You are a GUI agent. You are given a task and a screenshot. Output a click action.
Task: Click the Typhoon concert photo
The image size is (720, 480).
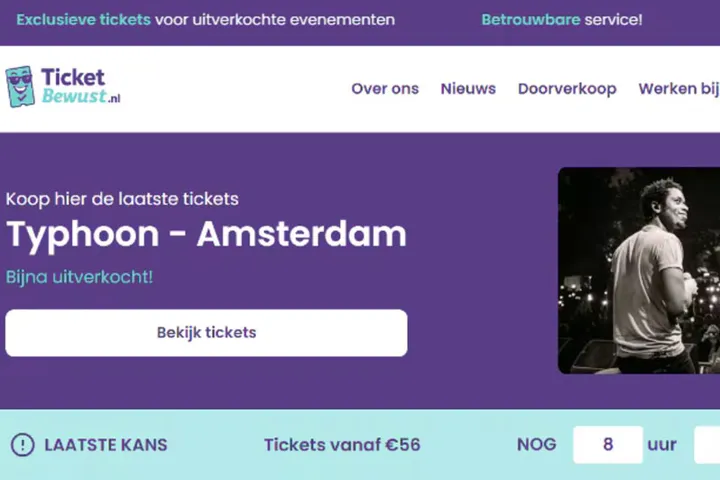pyautogui.click(x=639, y=270)
